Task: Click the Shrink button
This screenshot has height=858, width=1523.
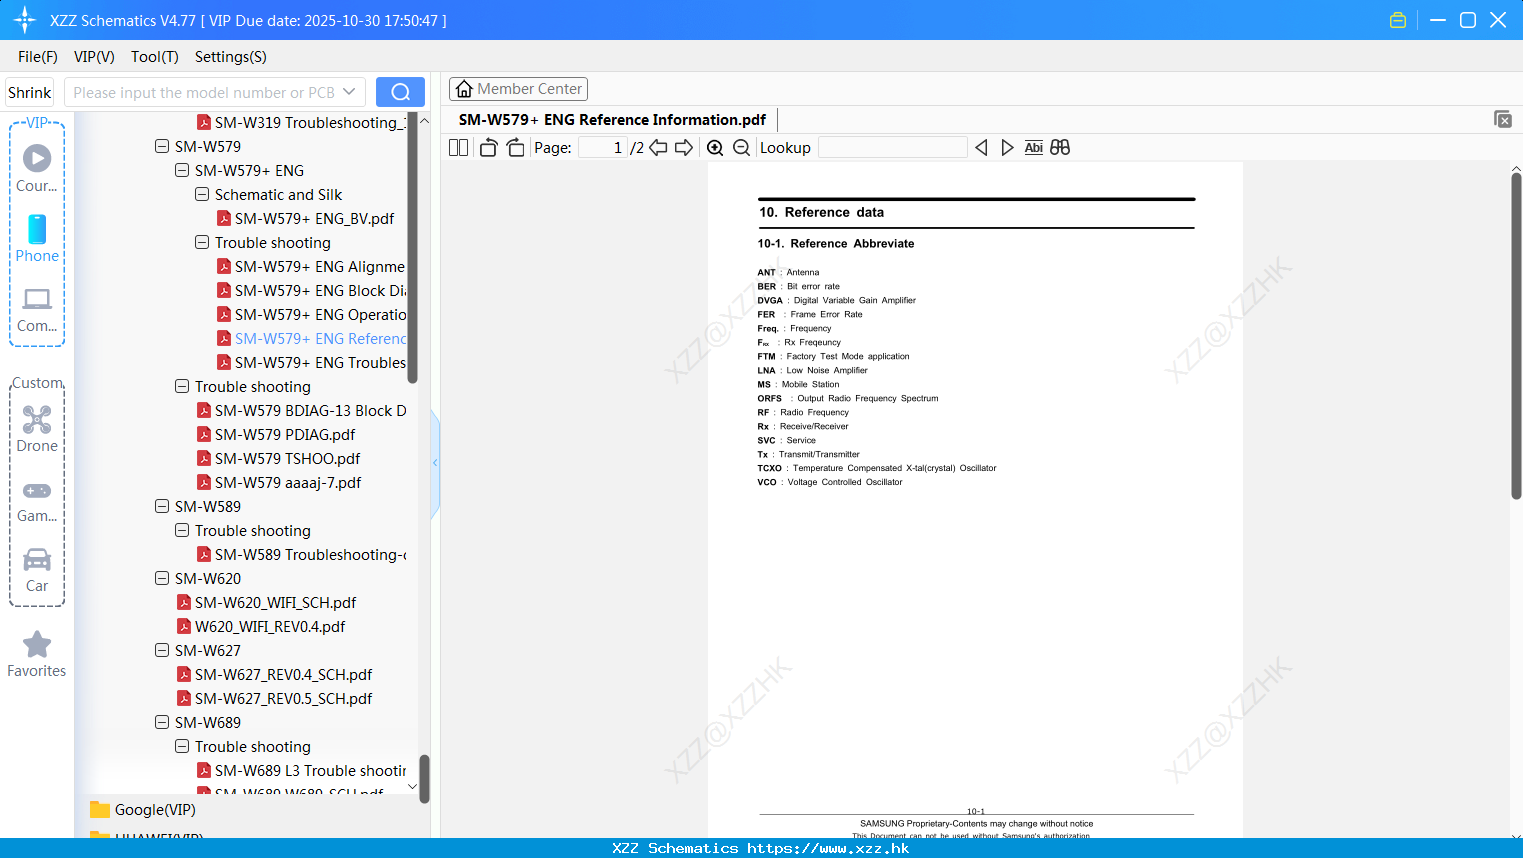Action: 29,92
